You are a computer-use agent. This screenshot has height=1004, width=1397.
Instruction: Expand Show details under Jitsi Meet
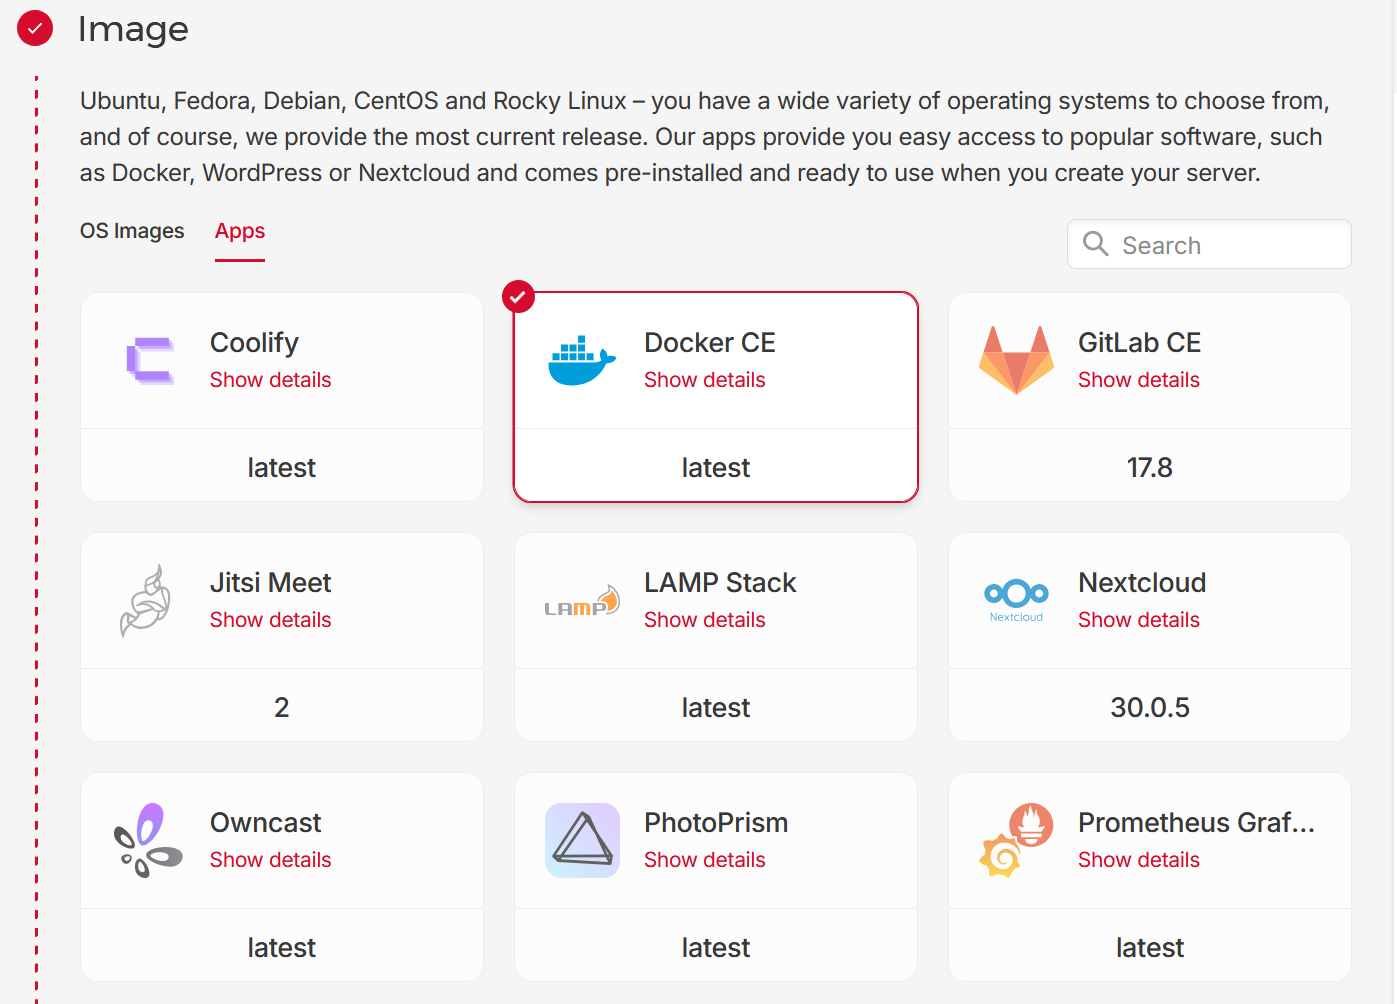(x=270, y=620)
